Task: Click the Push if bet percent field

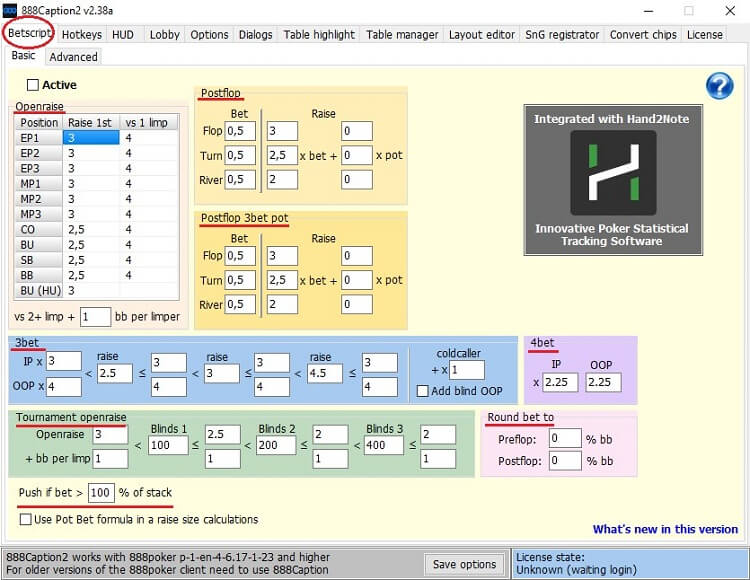Action: point(100,493)
